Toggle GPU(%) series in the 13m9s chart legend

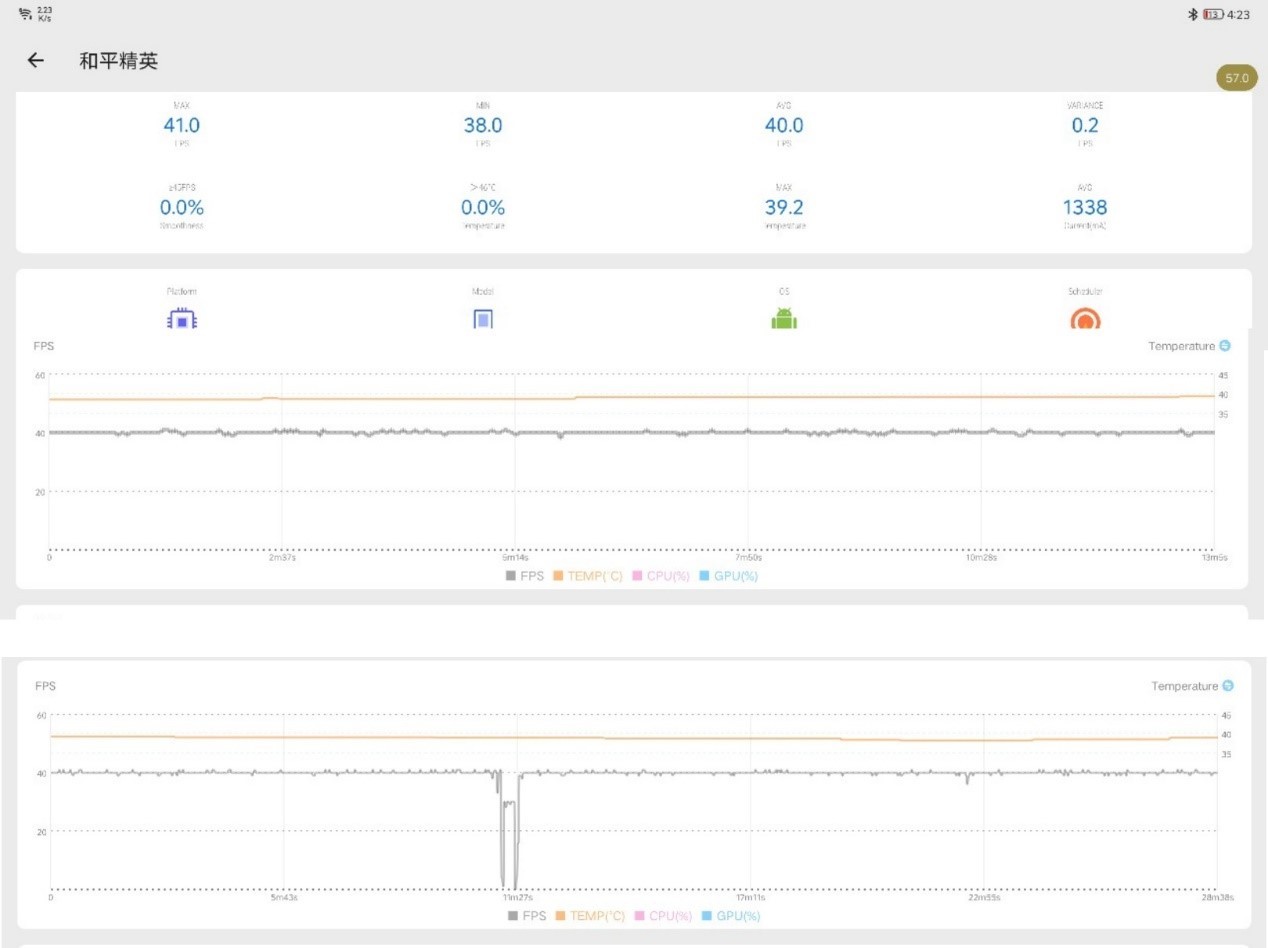tap(728, 576)
